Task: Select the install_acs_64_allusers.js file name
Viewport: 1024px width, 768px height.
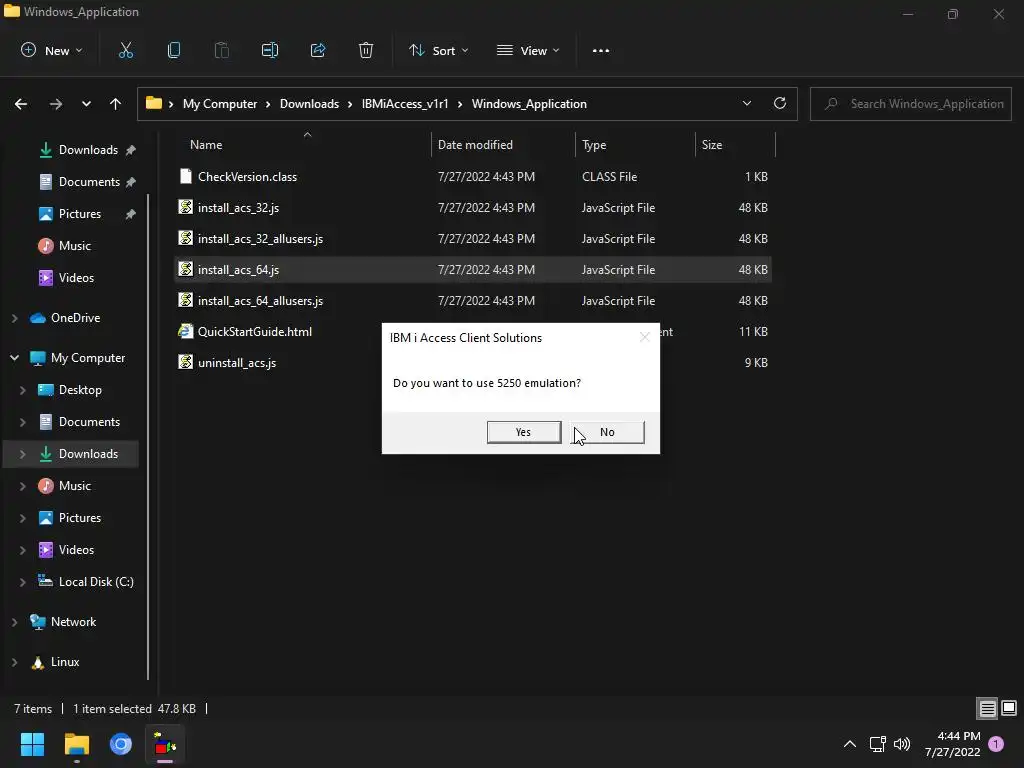Action: 261,300
